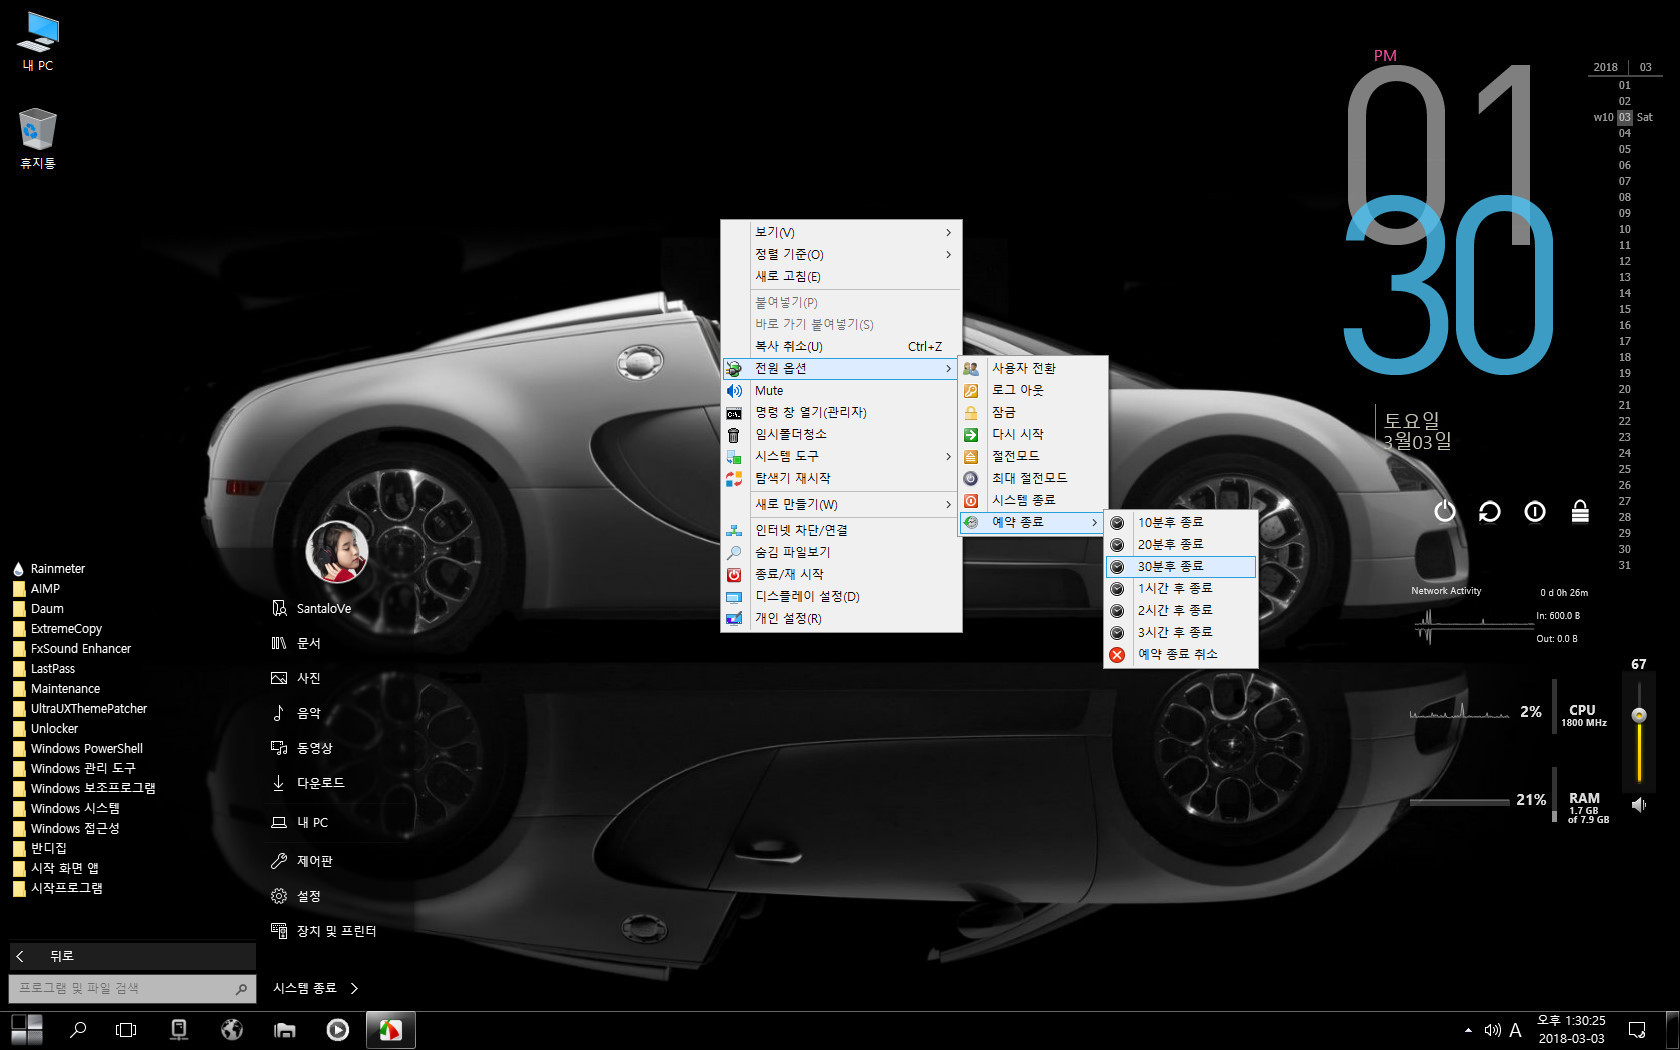Expand the 시스템 종료 arrow in Start menu
The image size is (1680, 1050).
[354, 988]
